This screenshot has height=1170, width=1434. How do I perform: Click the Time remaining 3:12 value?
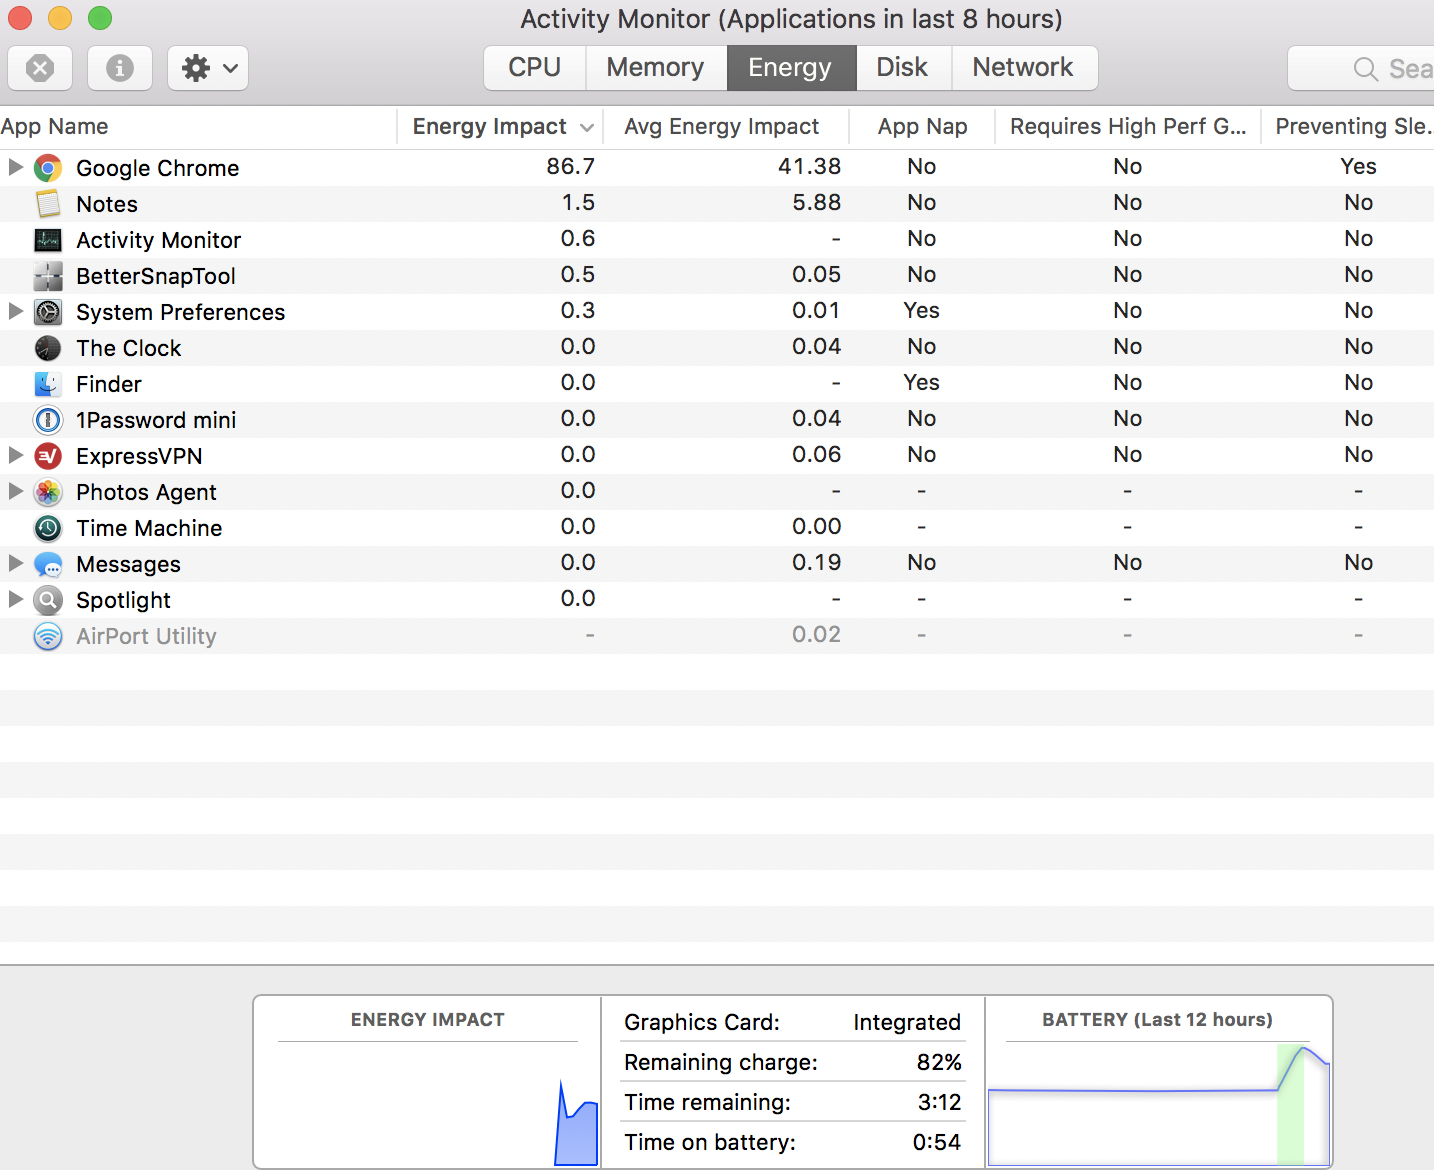click(939, 1102)
